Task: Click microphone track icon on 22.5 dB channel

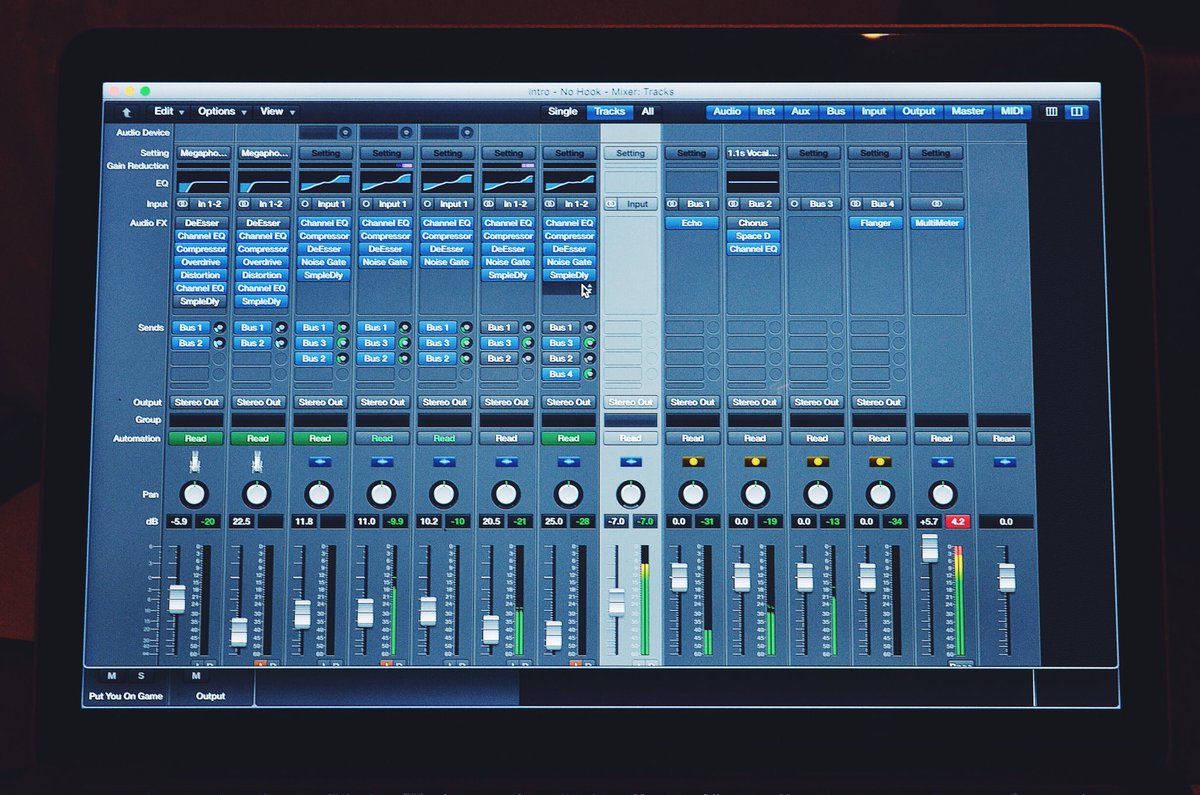Action: pyautogui.click(x=257, y=461)
